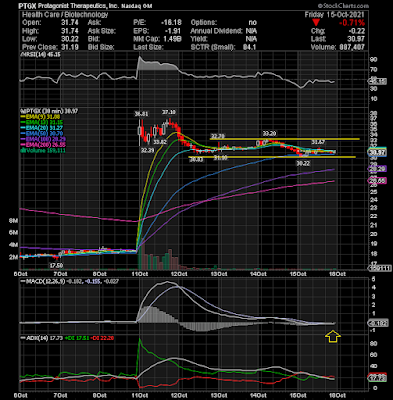The height and width of the screenshot is (400, 393).
Task: Click the Low value 30.22 in the quote table
Action: [71, 39]
